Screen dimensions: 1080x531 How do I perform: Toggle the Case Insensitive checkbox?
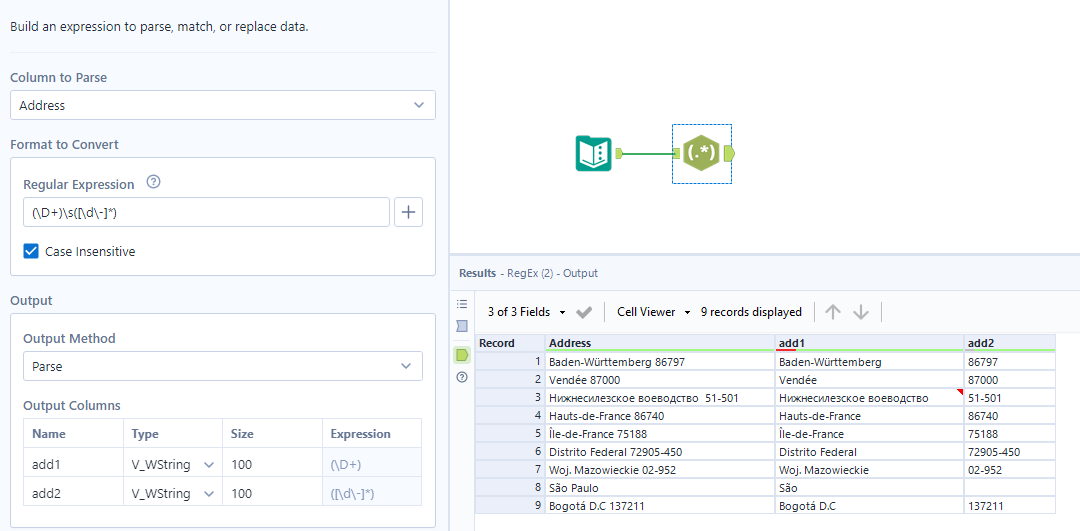point(32,252)
